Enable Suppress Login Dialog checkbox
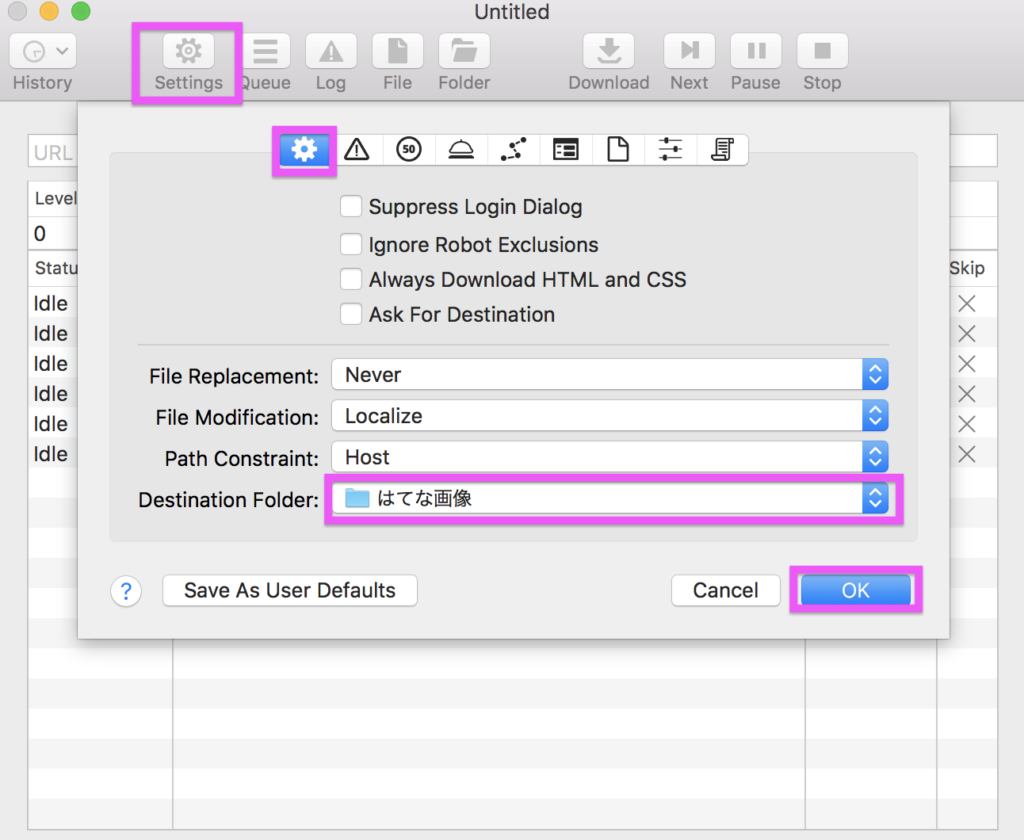This screenshot has width=1024, height=840. [351, 207]
